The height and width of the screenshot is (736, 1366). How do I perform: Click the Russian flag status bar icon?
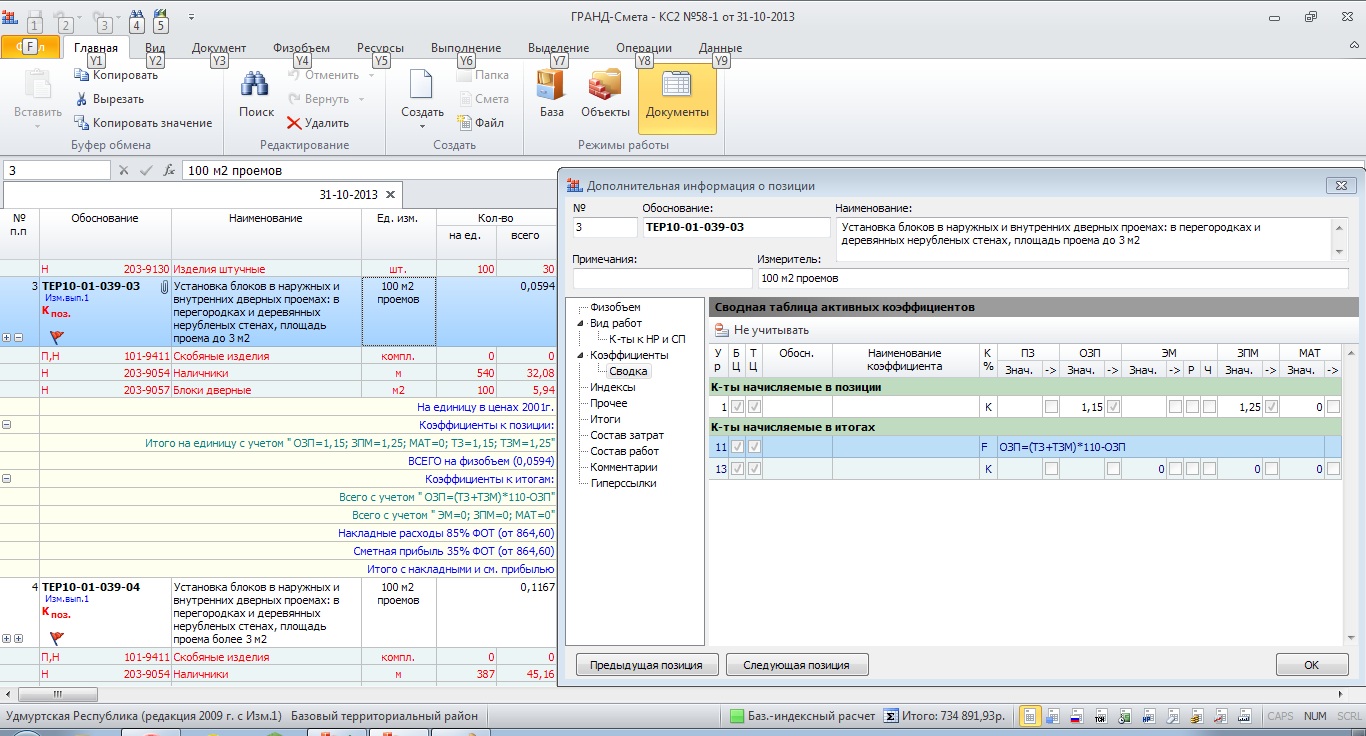pyautogui.click(x=1077, y=716)
